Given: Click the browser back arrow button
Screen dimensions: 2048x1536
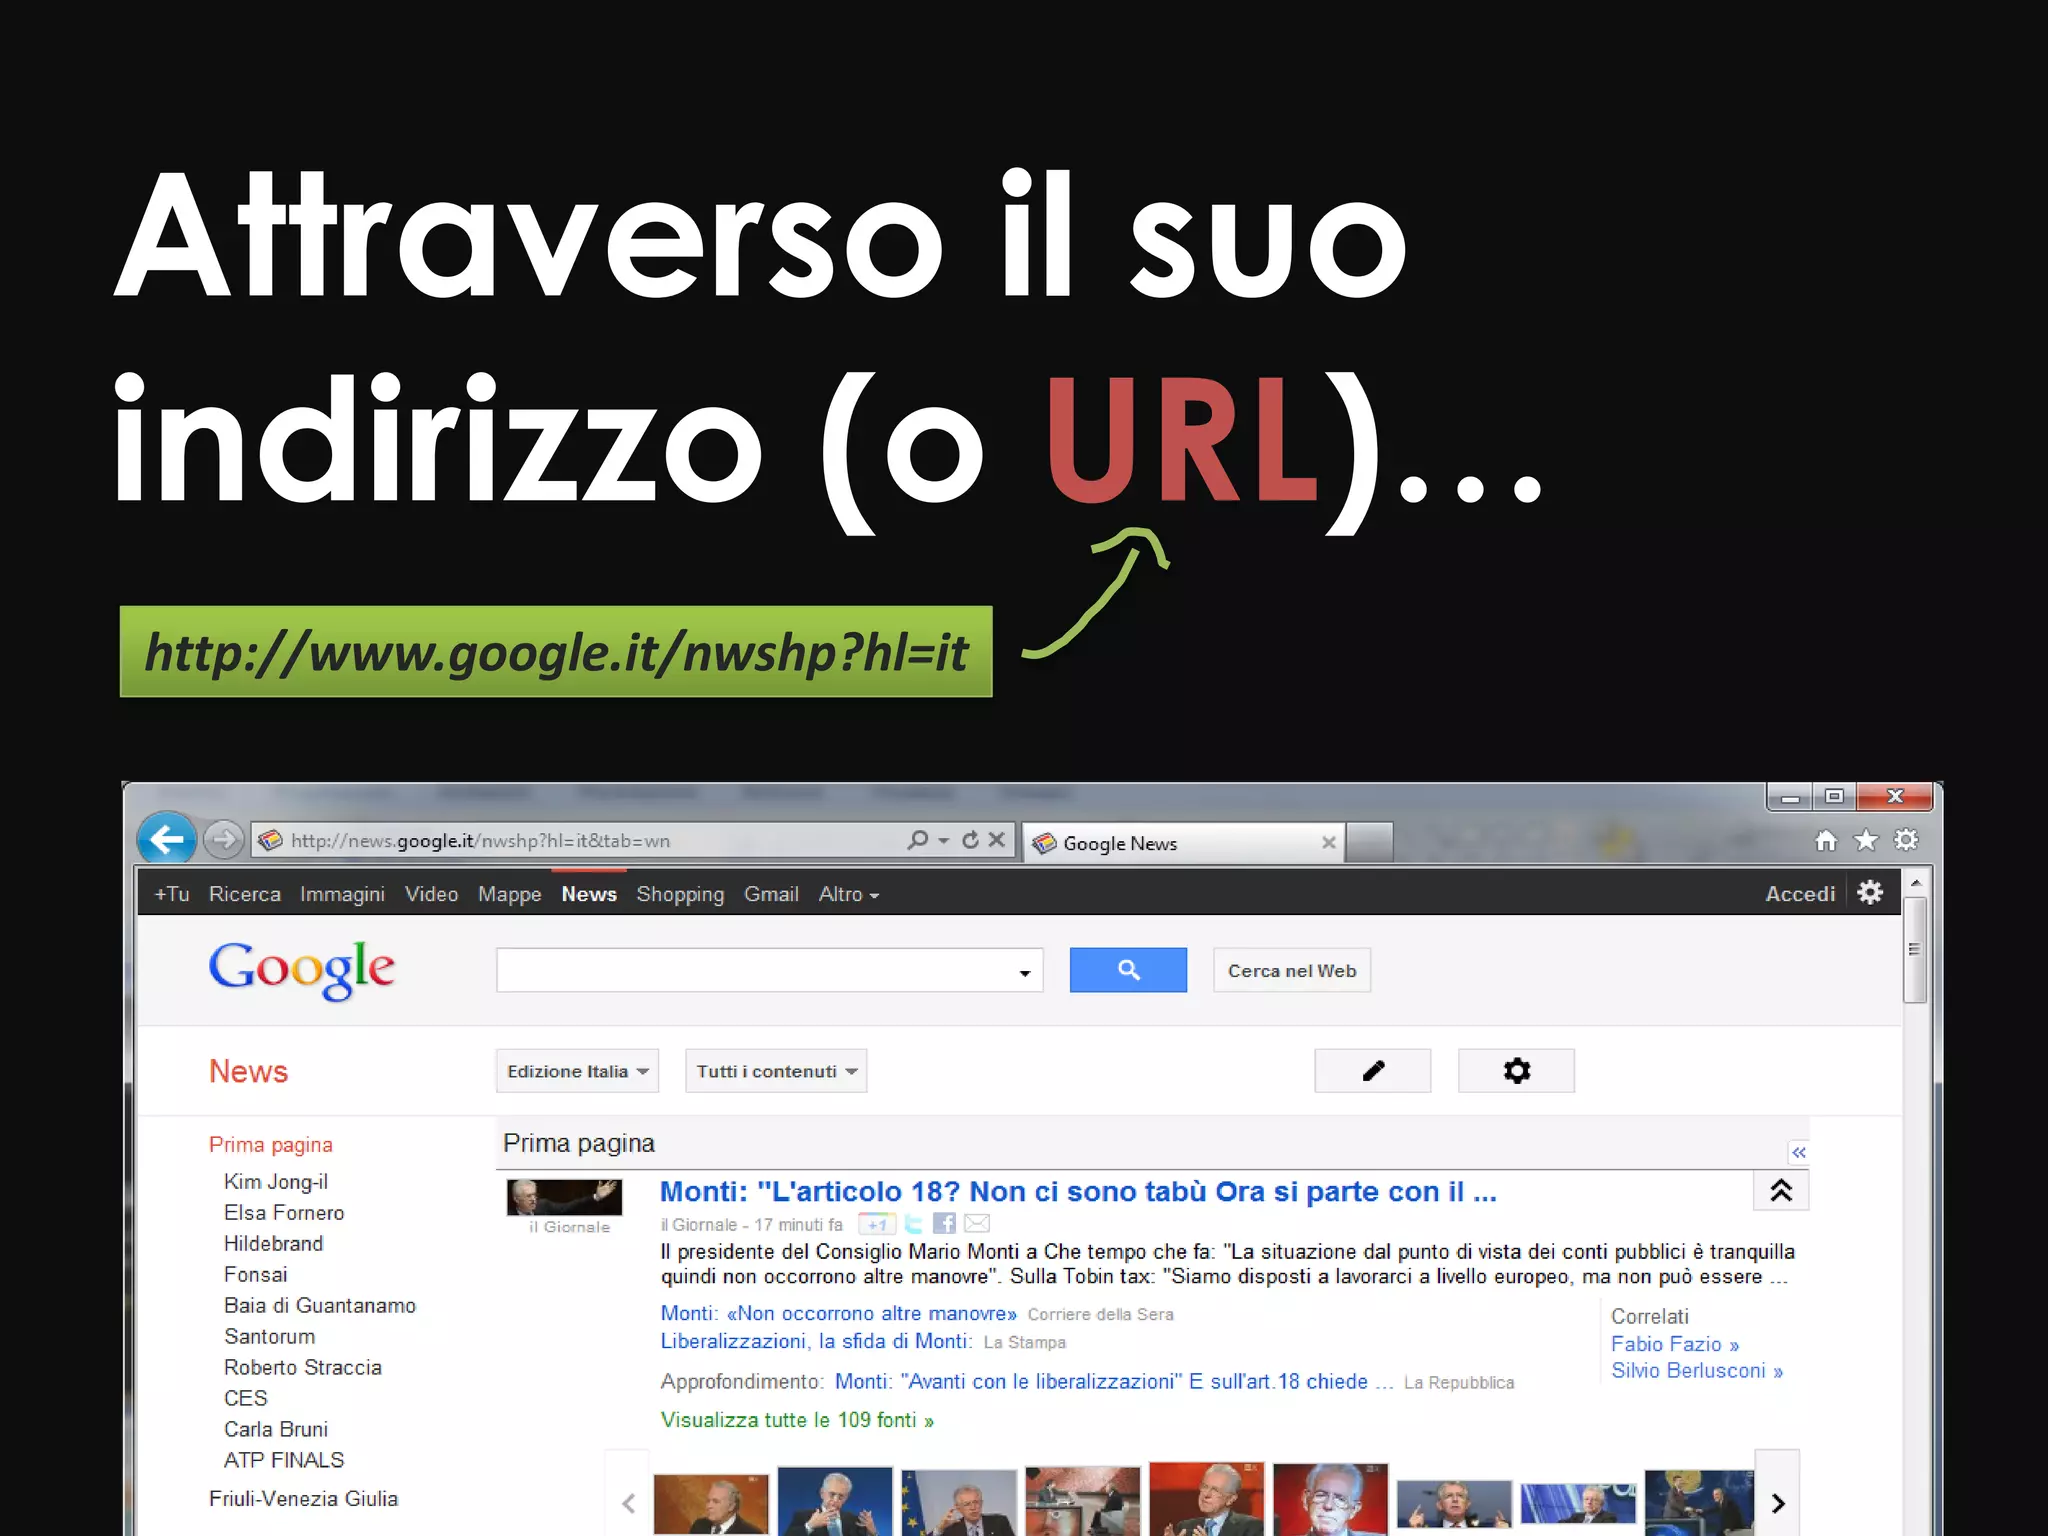Looking at the screenshot, I should [166, 839].
